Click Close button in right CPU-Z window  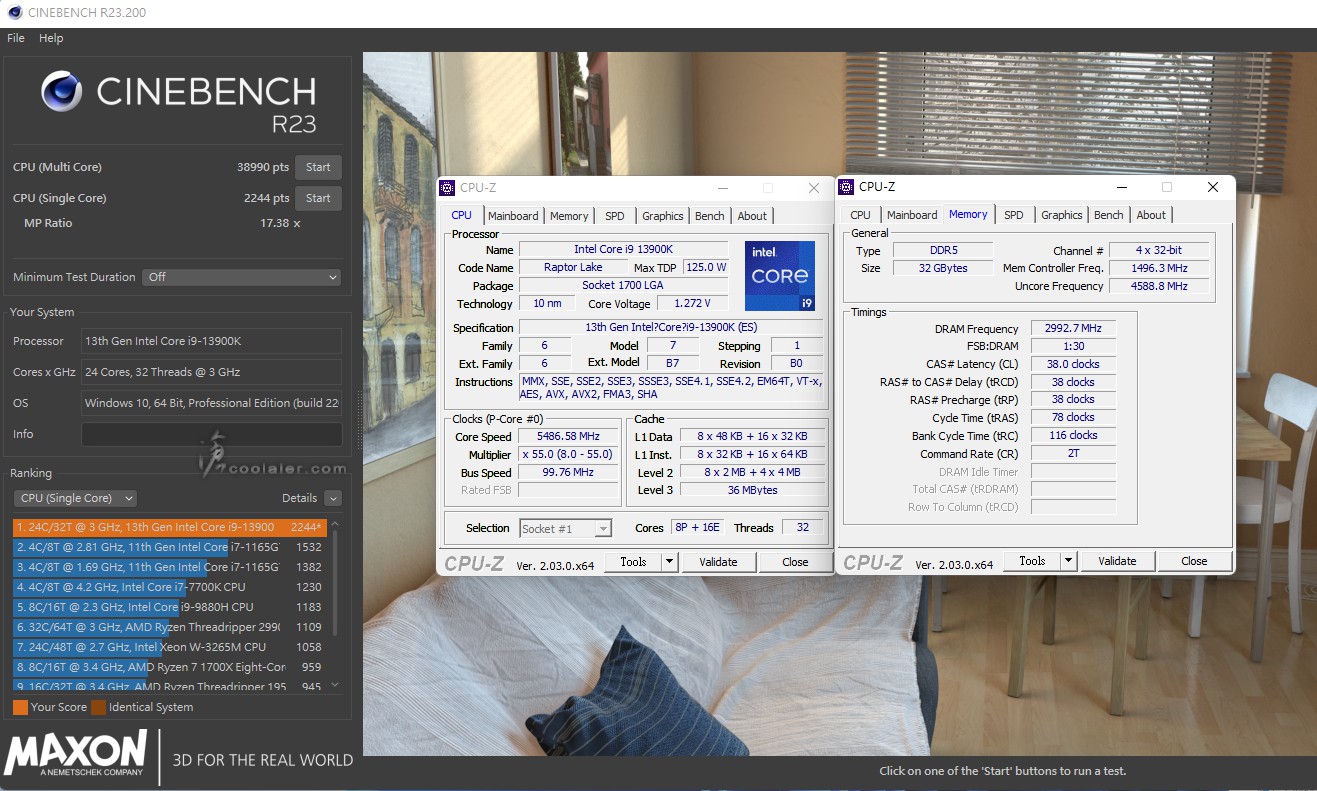tap(1194, 561)
